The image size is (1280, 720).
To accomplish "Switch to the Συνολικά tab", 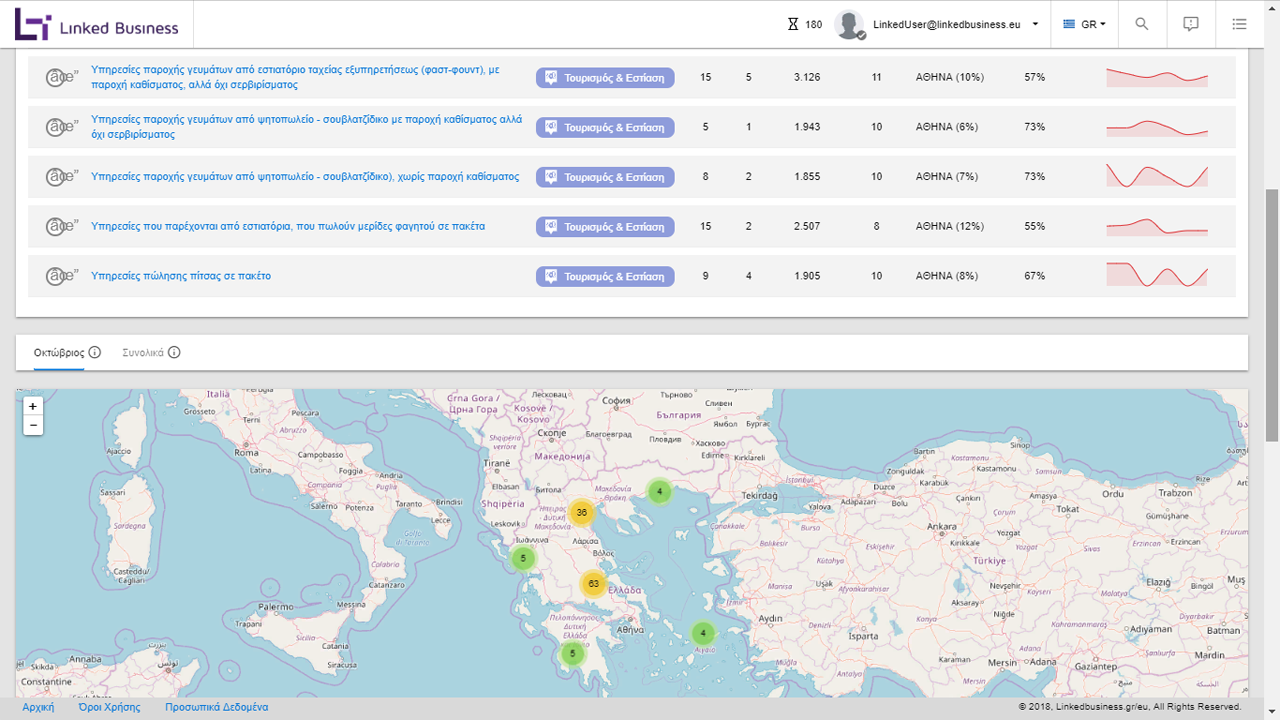I will 143,353.
